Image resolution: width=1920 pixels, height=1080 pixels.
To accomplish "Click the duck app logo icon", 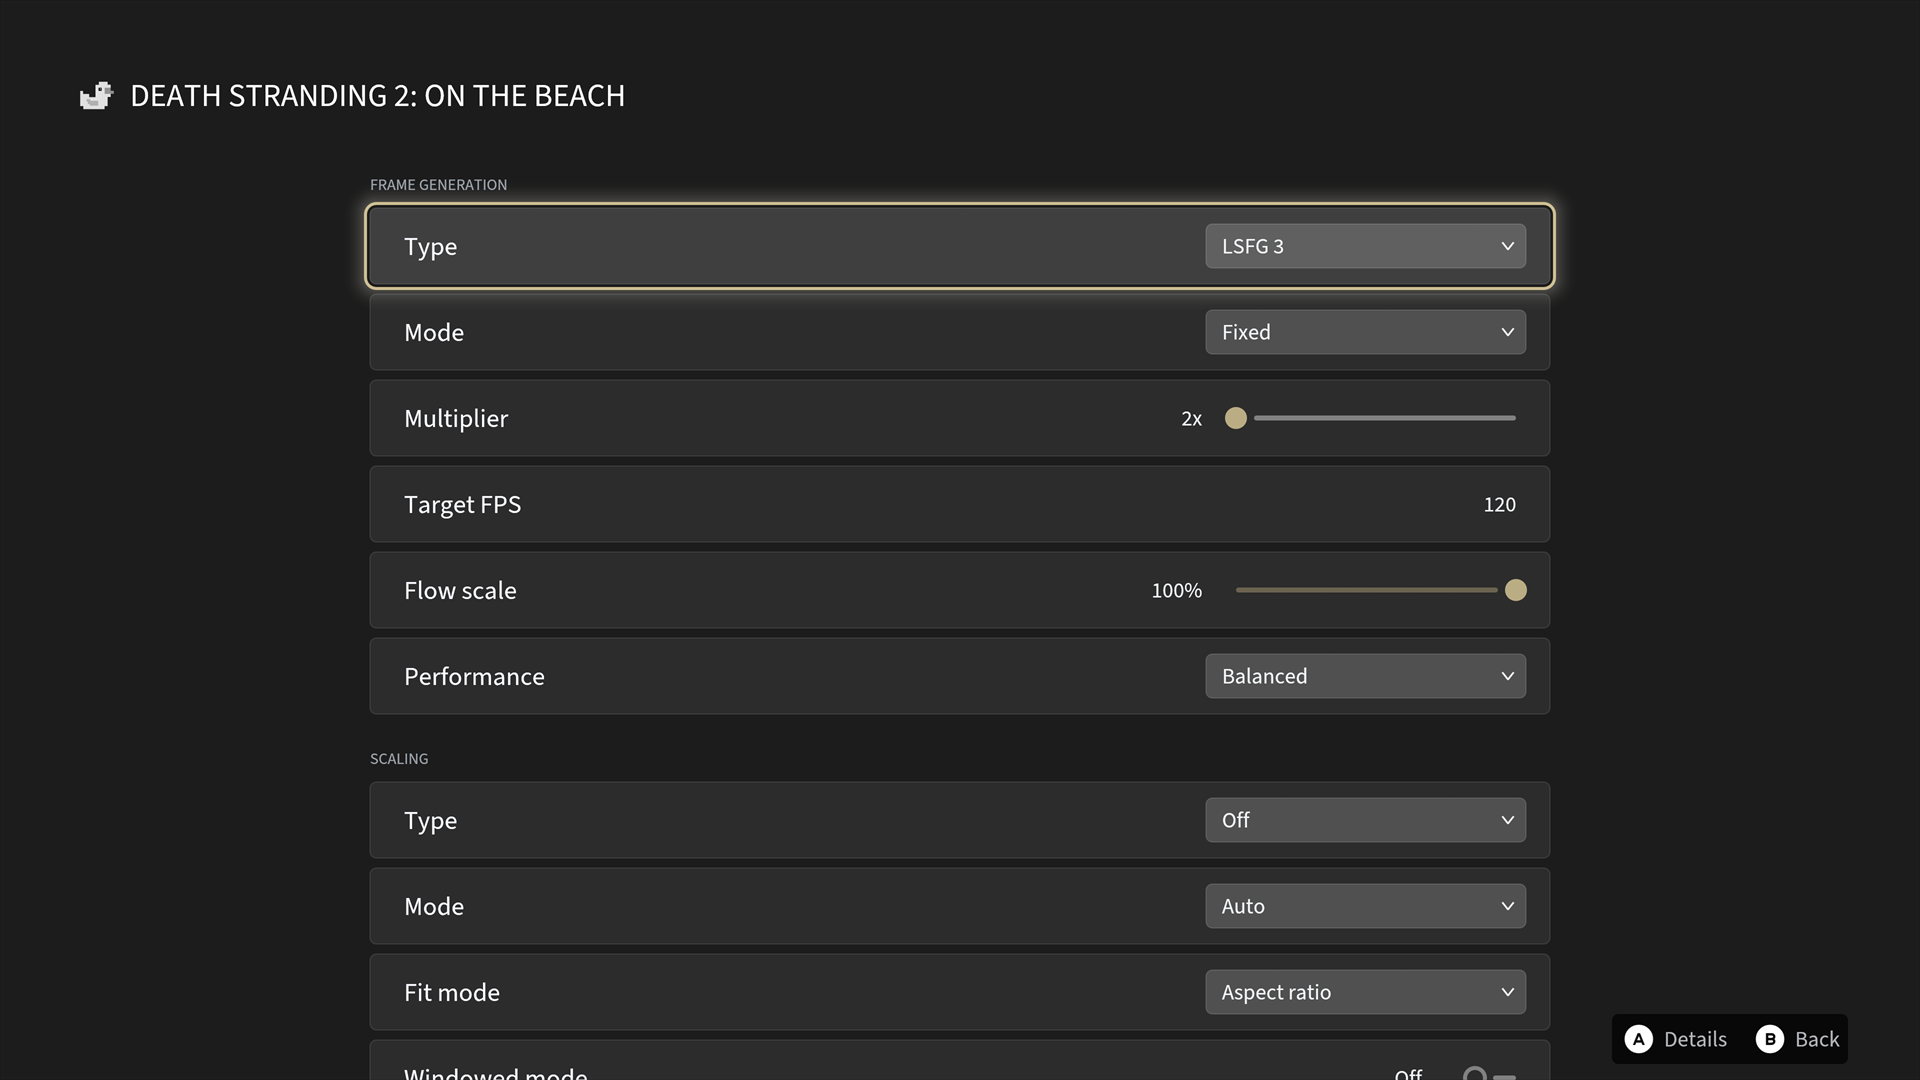I will (96, 96).
